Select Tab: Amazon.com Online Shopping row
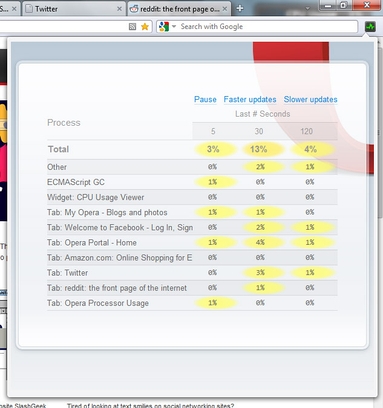This screenshot has height=408, width=383. (x=192, y=258)
